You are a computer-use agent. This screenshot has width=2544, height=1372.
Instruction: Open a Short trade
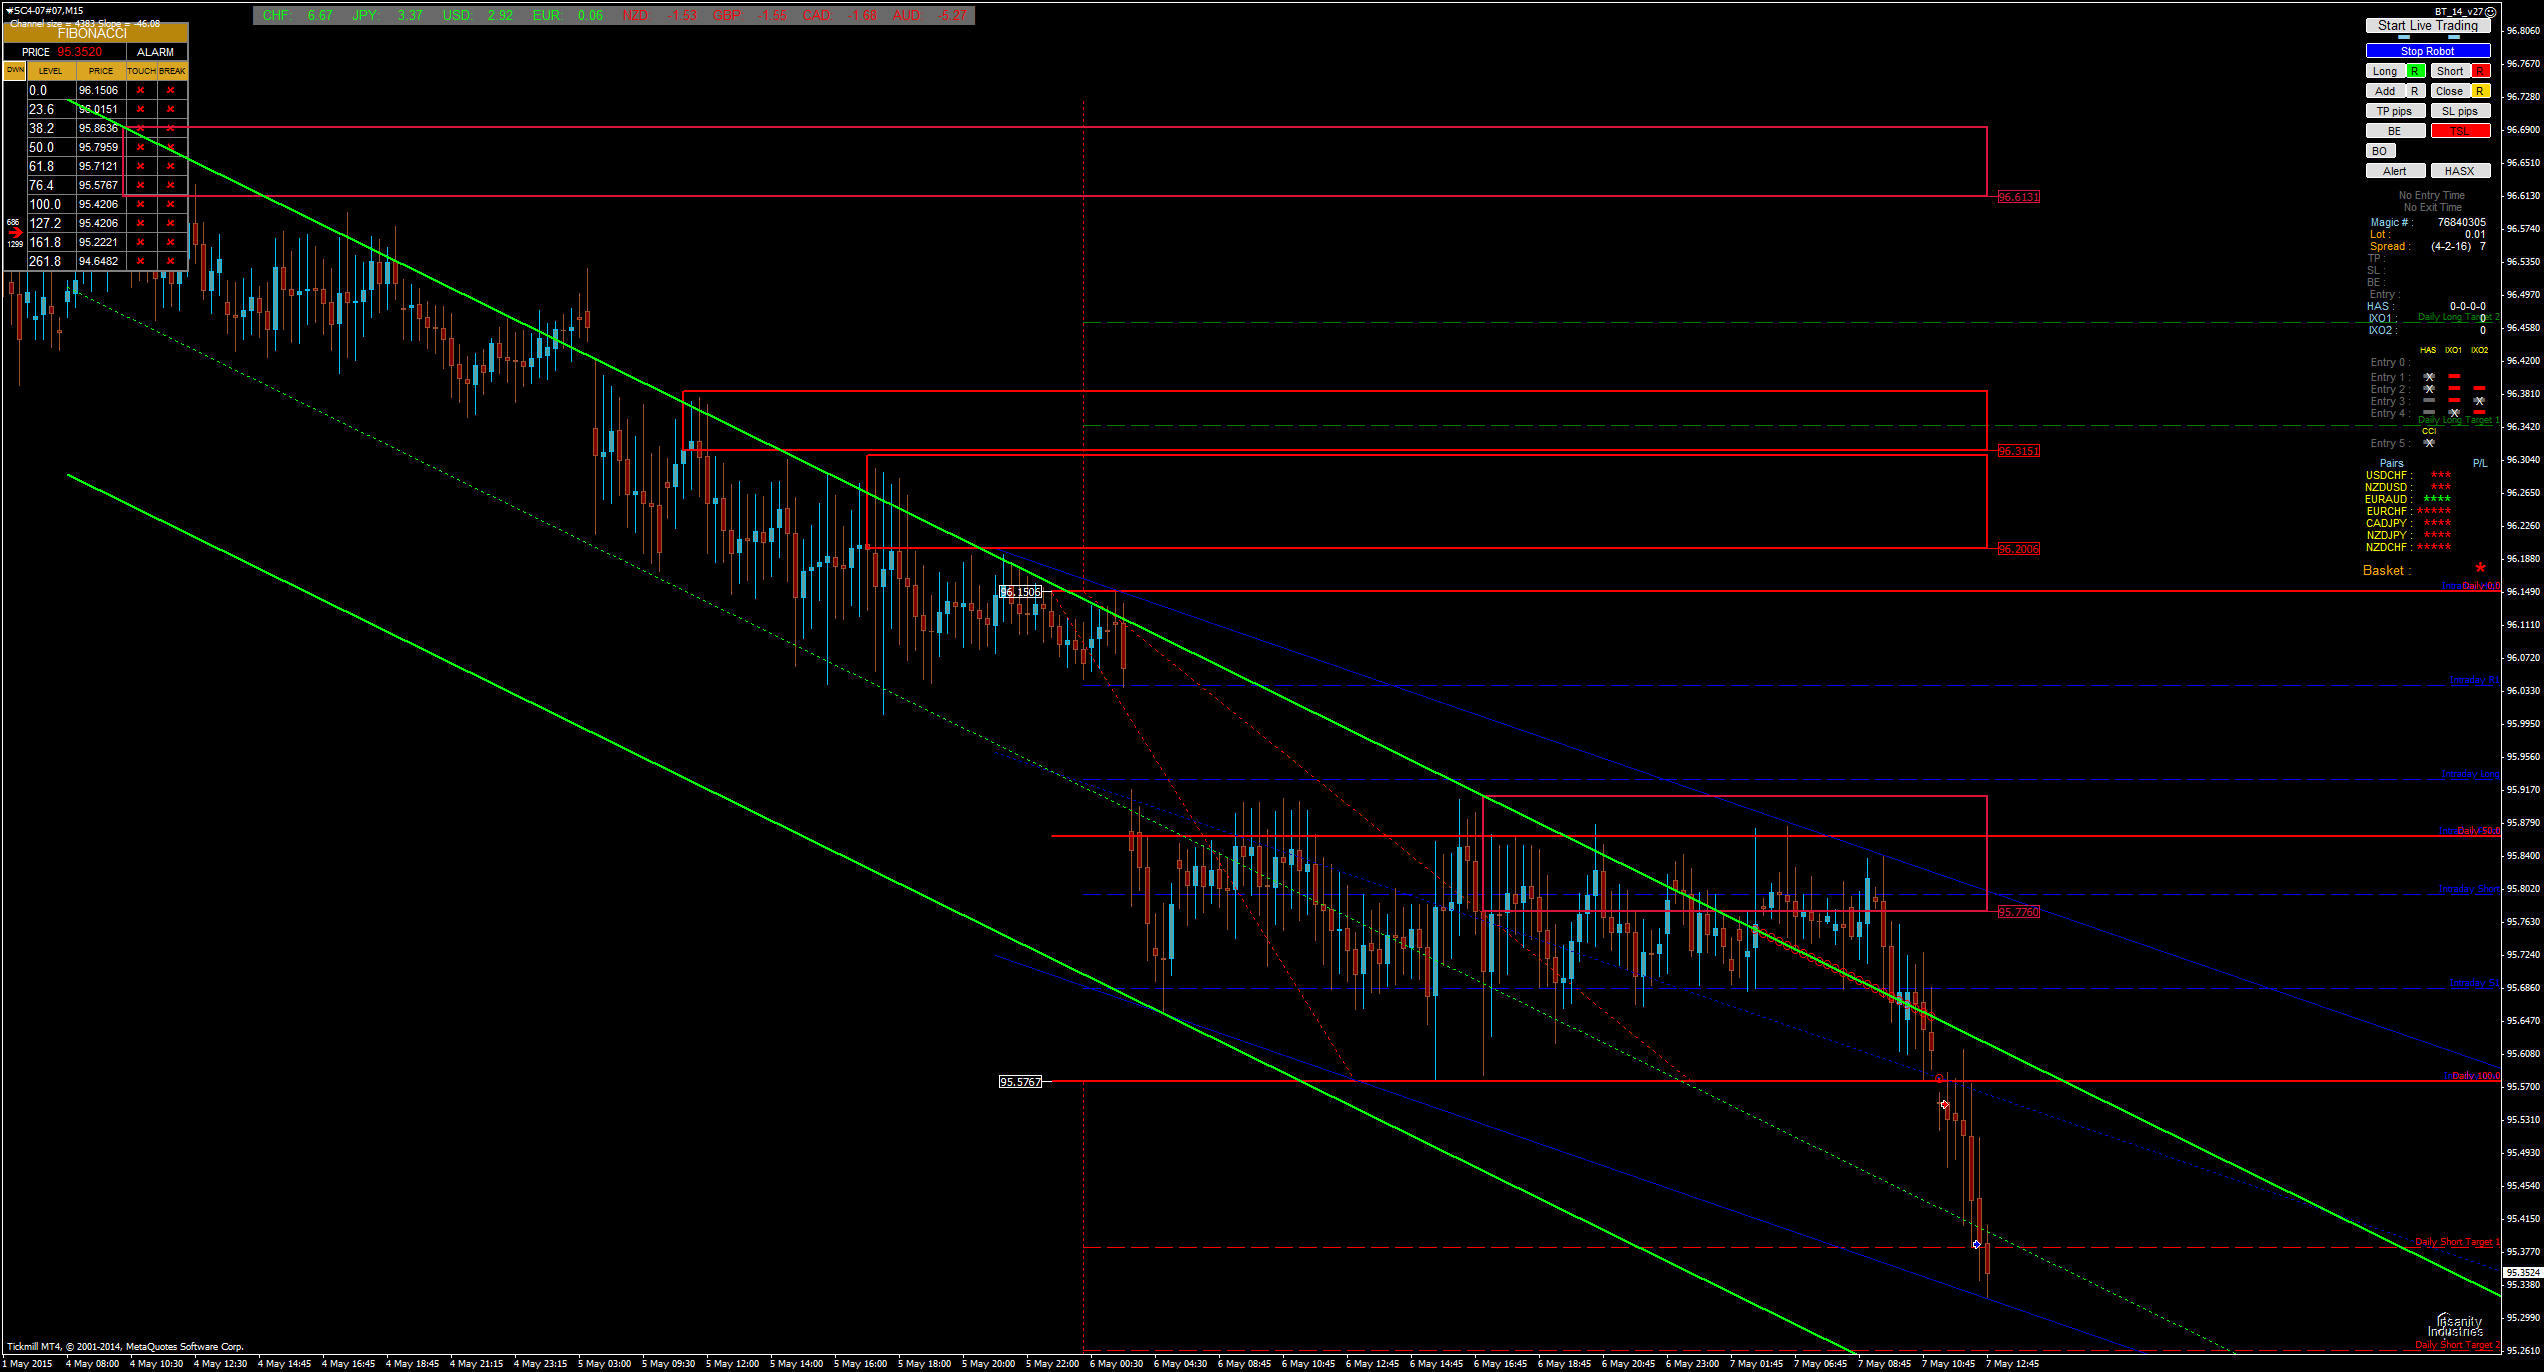2450,71
